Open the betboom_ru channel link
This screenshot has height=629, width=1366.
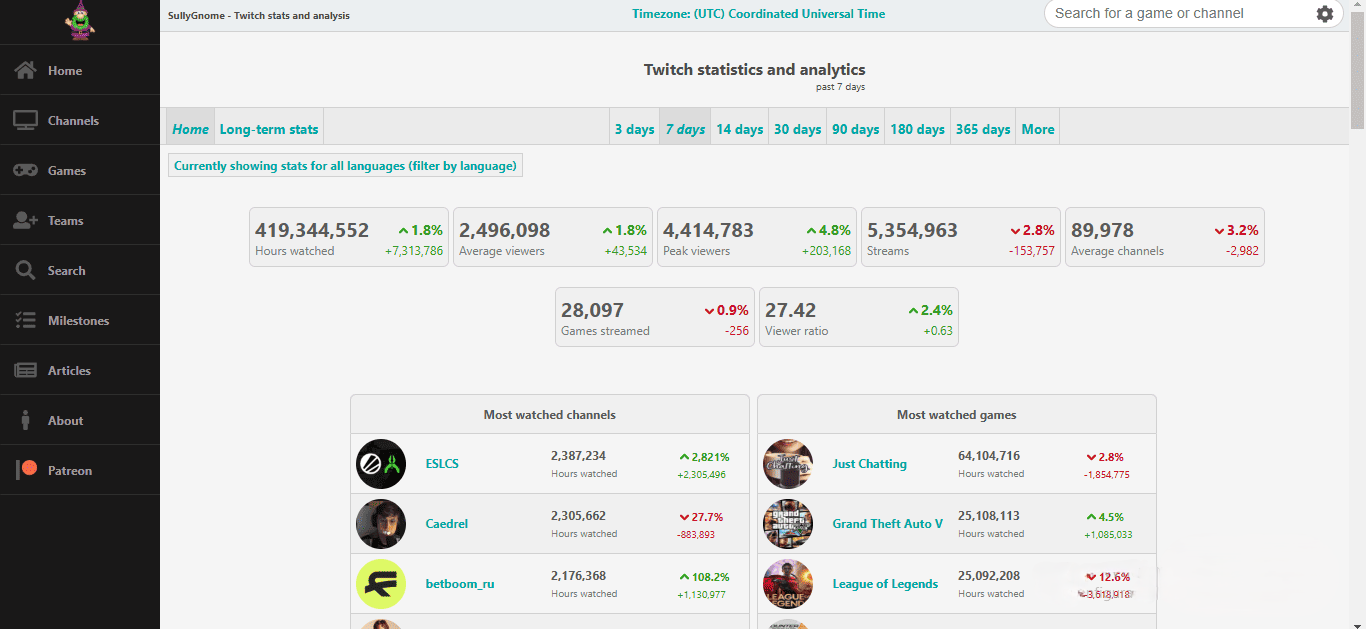pyautogui.click(x=460, y=584)
